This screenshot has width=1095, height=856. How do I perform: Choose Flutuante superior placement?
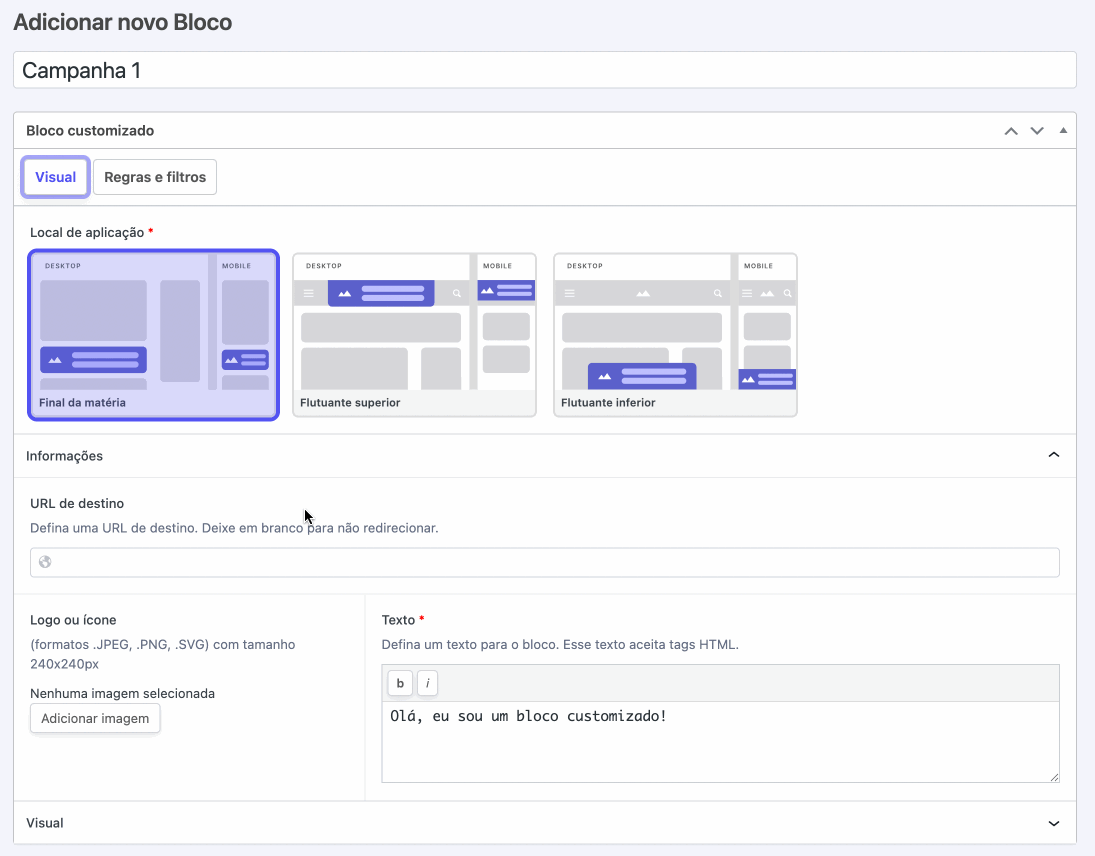coord(414,335)
